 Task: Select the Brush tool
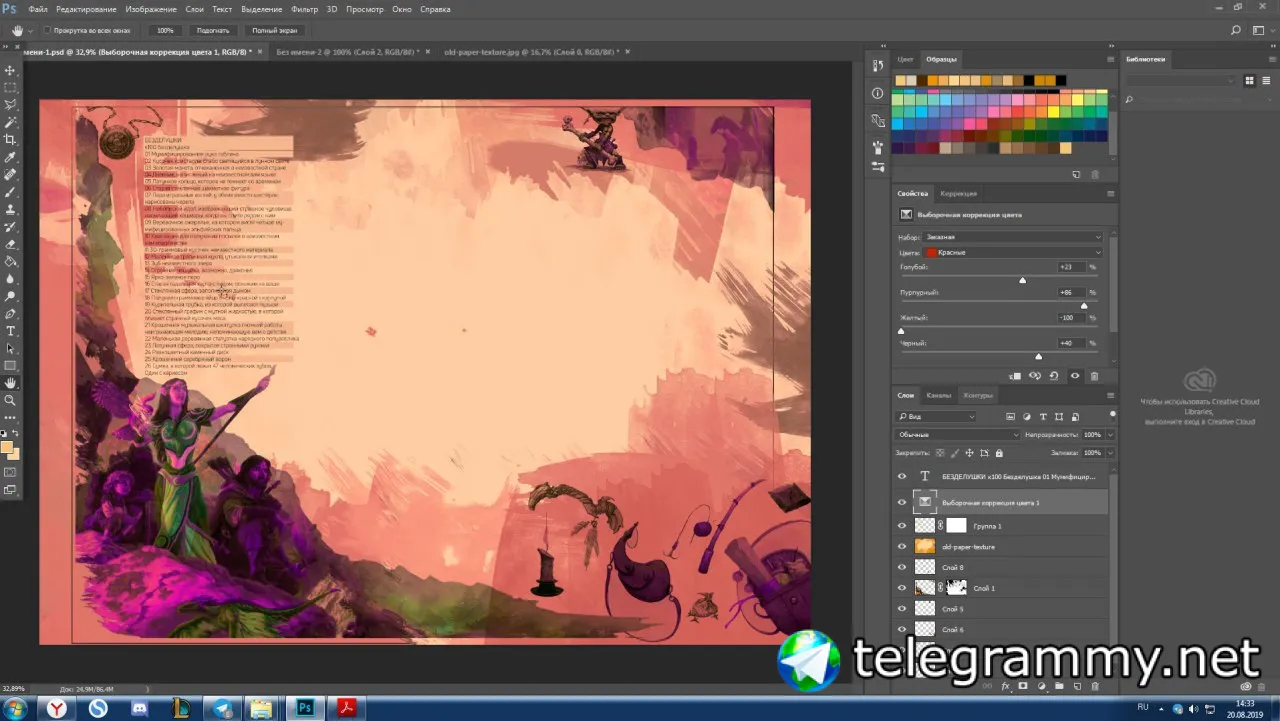point(11,192)
